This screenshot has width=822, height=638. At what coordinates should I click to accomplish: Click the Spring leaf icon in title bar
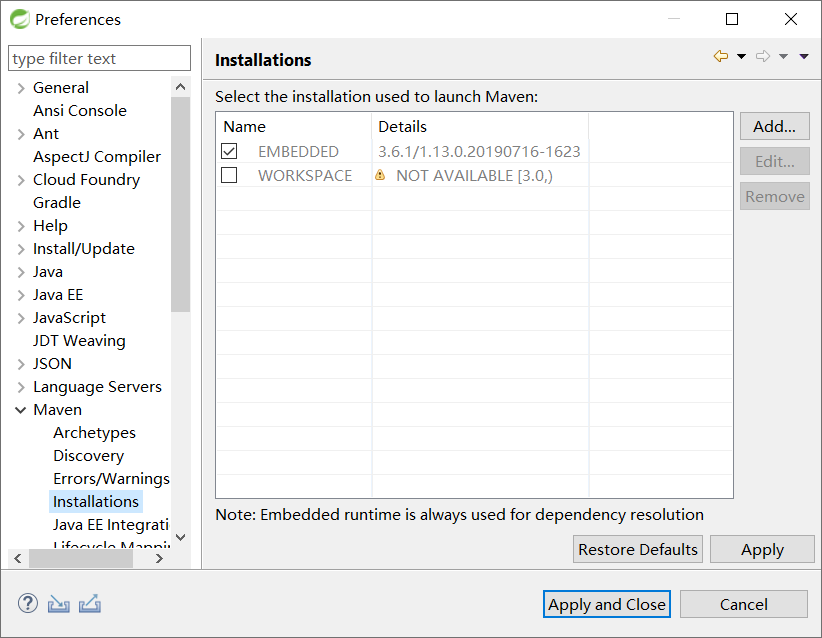(x=20, y=19)
